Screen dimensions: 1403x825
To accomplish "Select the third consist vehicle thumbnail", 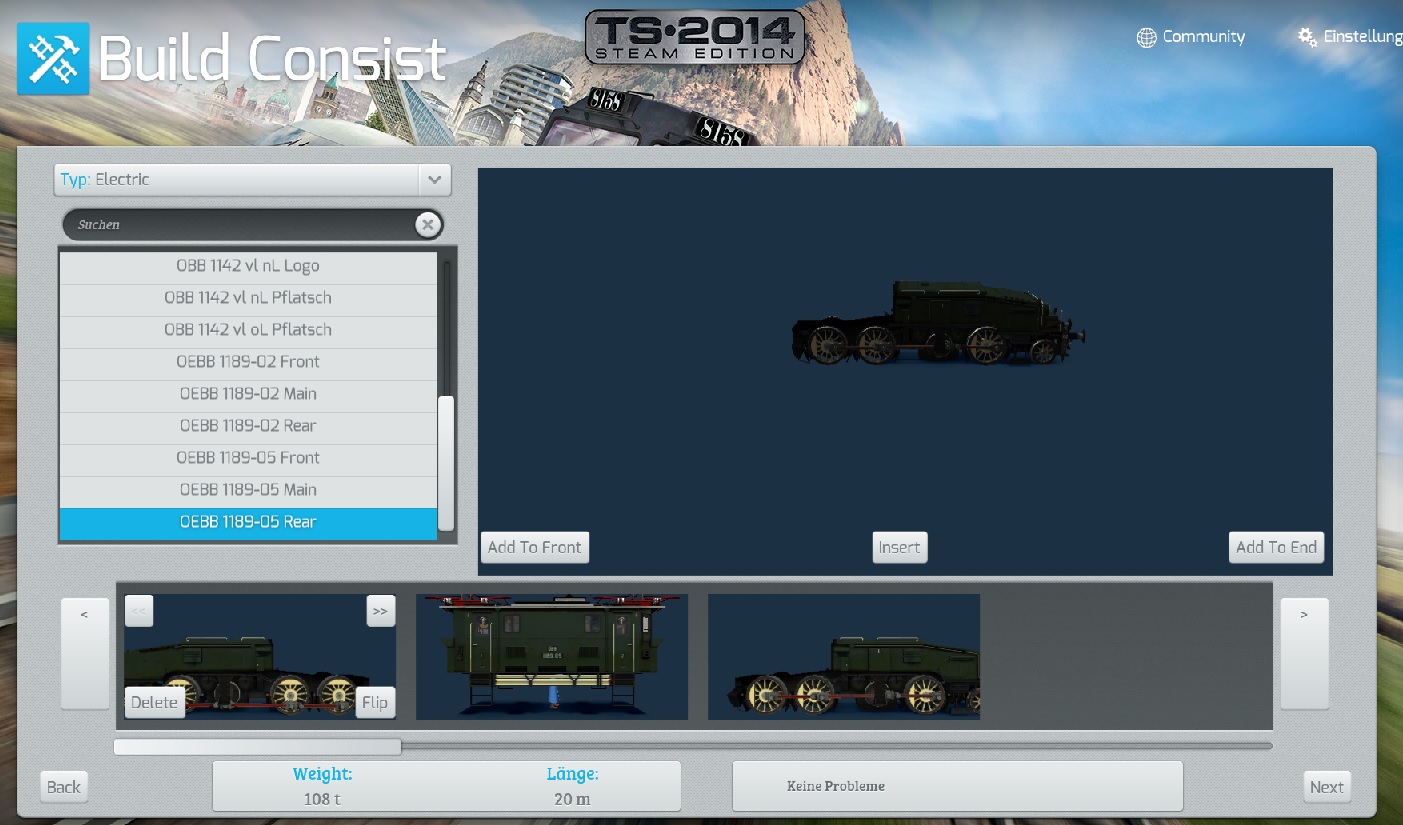I will (844, 657).
